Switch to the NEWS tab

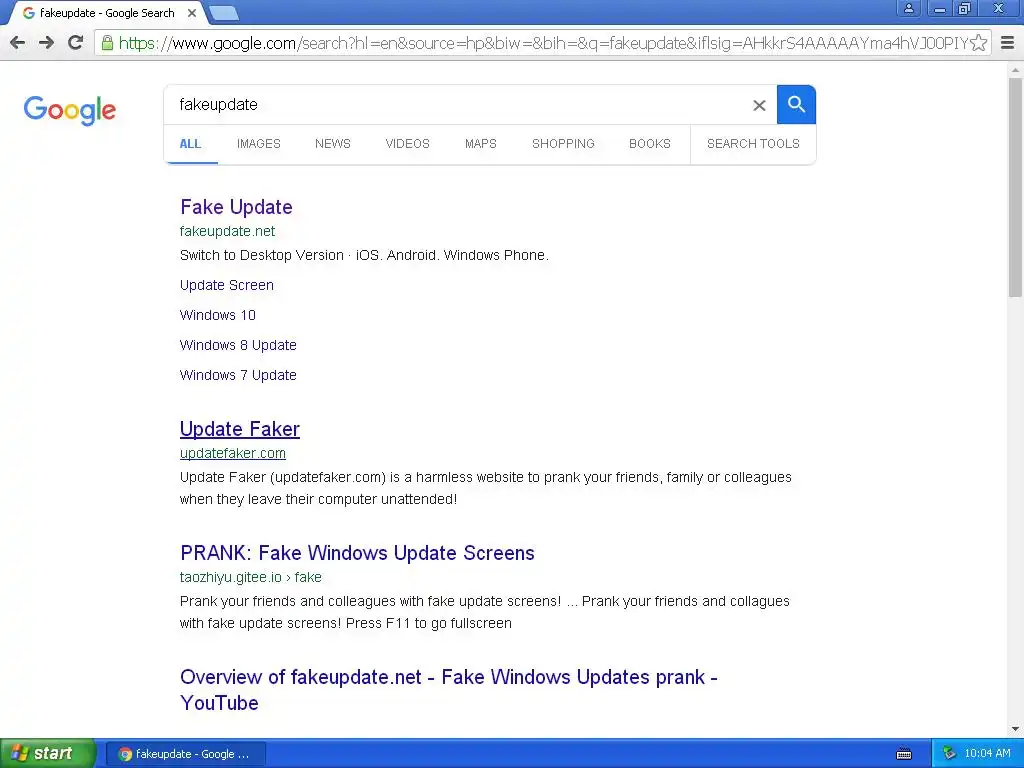[x=333, y=144]
